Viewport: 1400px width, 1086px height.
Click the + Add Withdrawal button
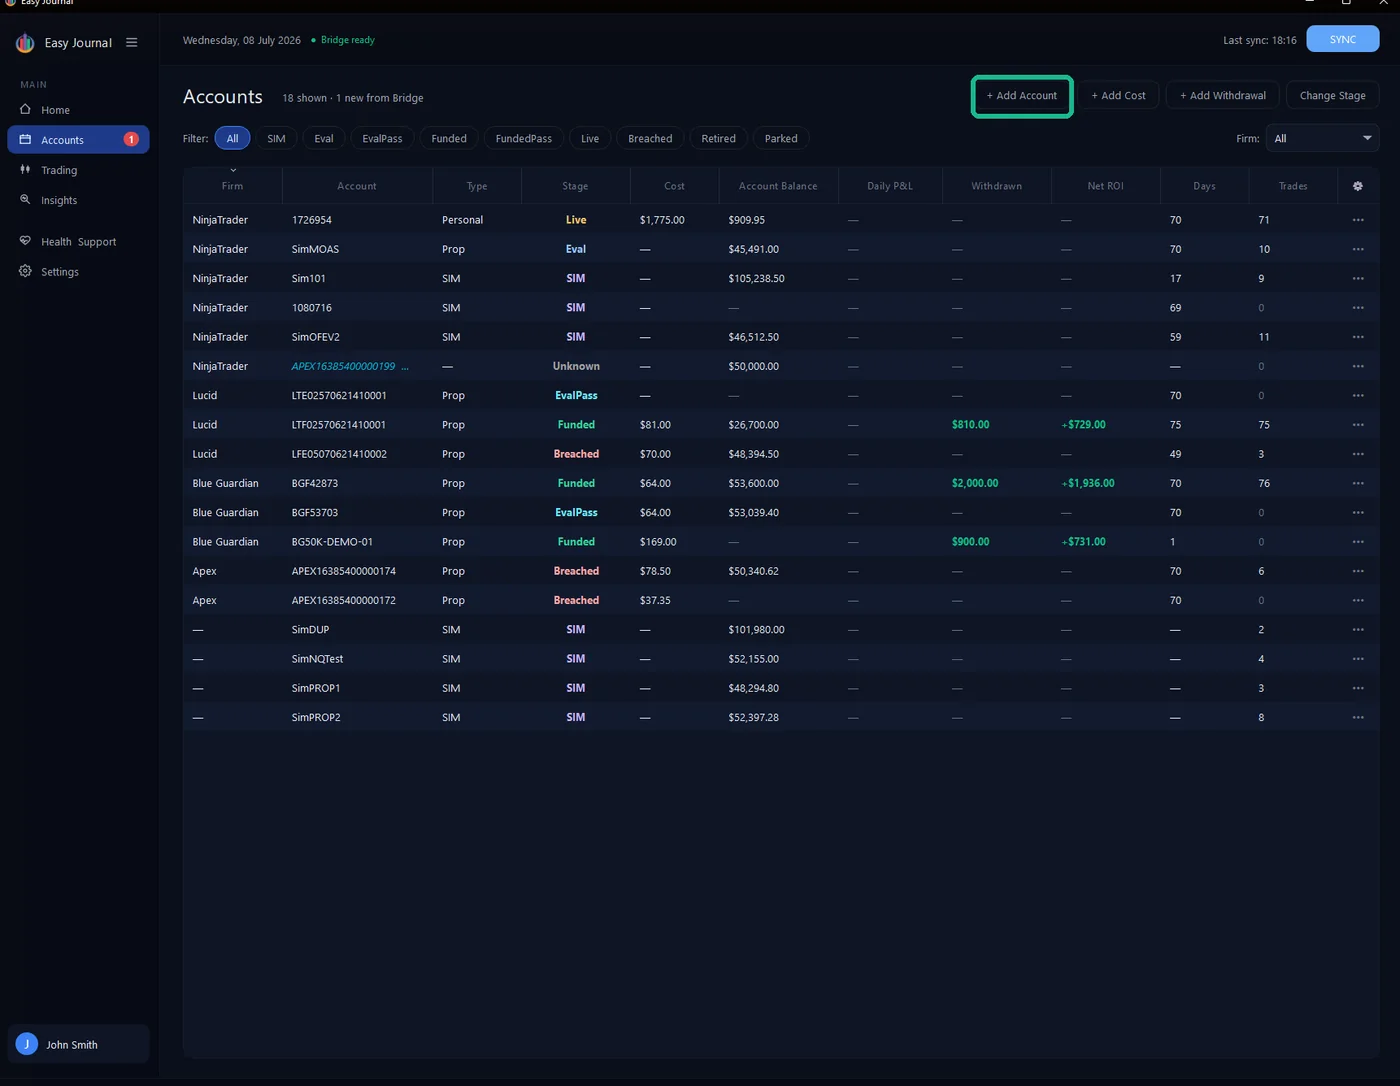[1222, 96]
